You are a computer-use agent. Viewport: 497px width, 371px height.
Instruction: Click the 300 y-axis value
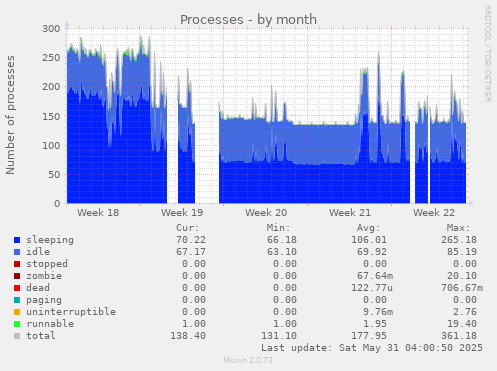pyautogui.click(x=51, y=29)
